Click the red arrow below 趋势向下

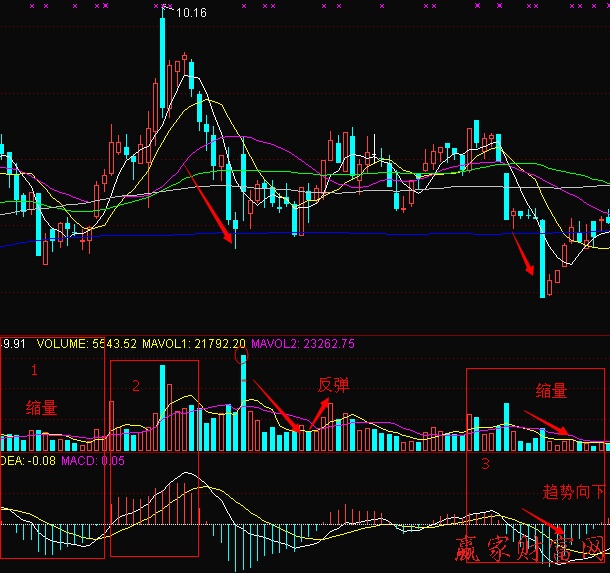[x=545, y=520]
